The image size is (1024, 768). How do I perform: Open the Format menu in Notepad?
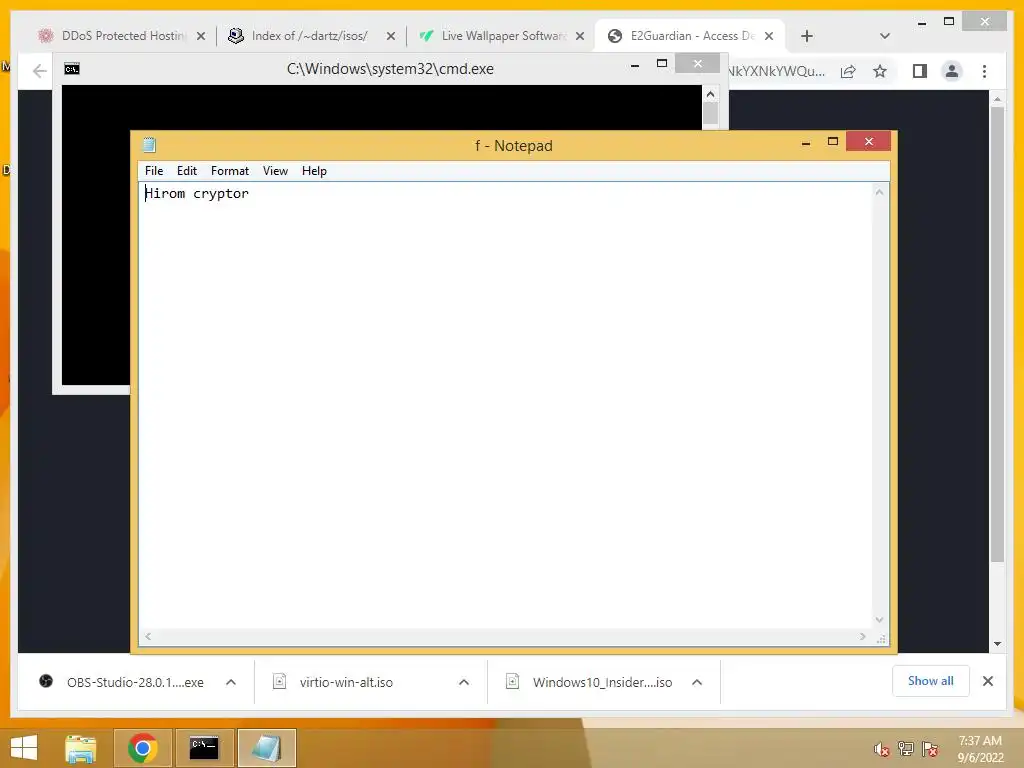click(x=230, y=171)
